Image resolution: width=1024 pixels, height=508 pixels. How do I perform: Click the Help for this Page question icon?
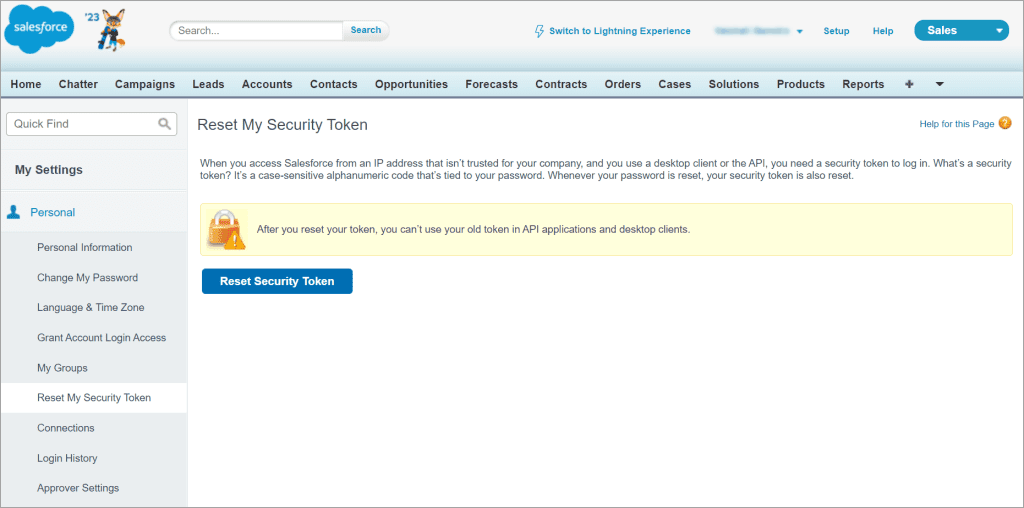1005,123
